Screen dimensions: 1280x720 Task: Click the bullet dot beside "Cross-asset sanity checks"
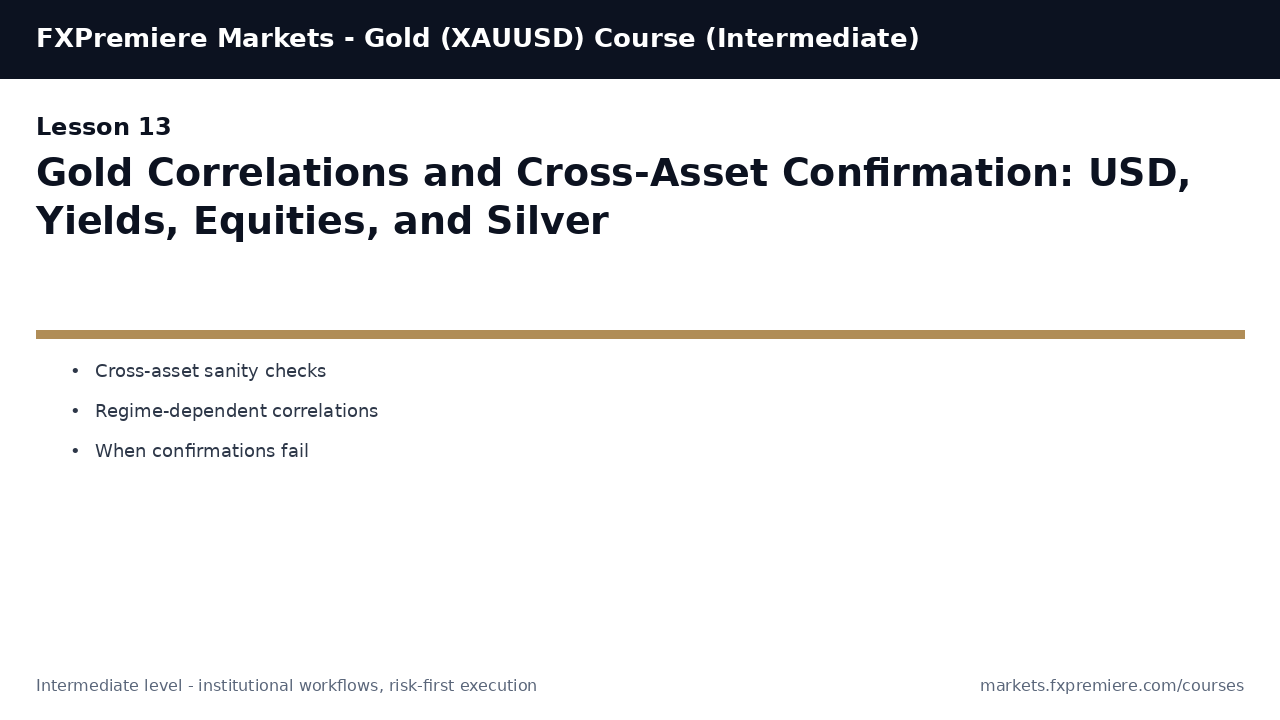tap(75, 372)
